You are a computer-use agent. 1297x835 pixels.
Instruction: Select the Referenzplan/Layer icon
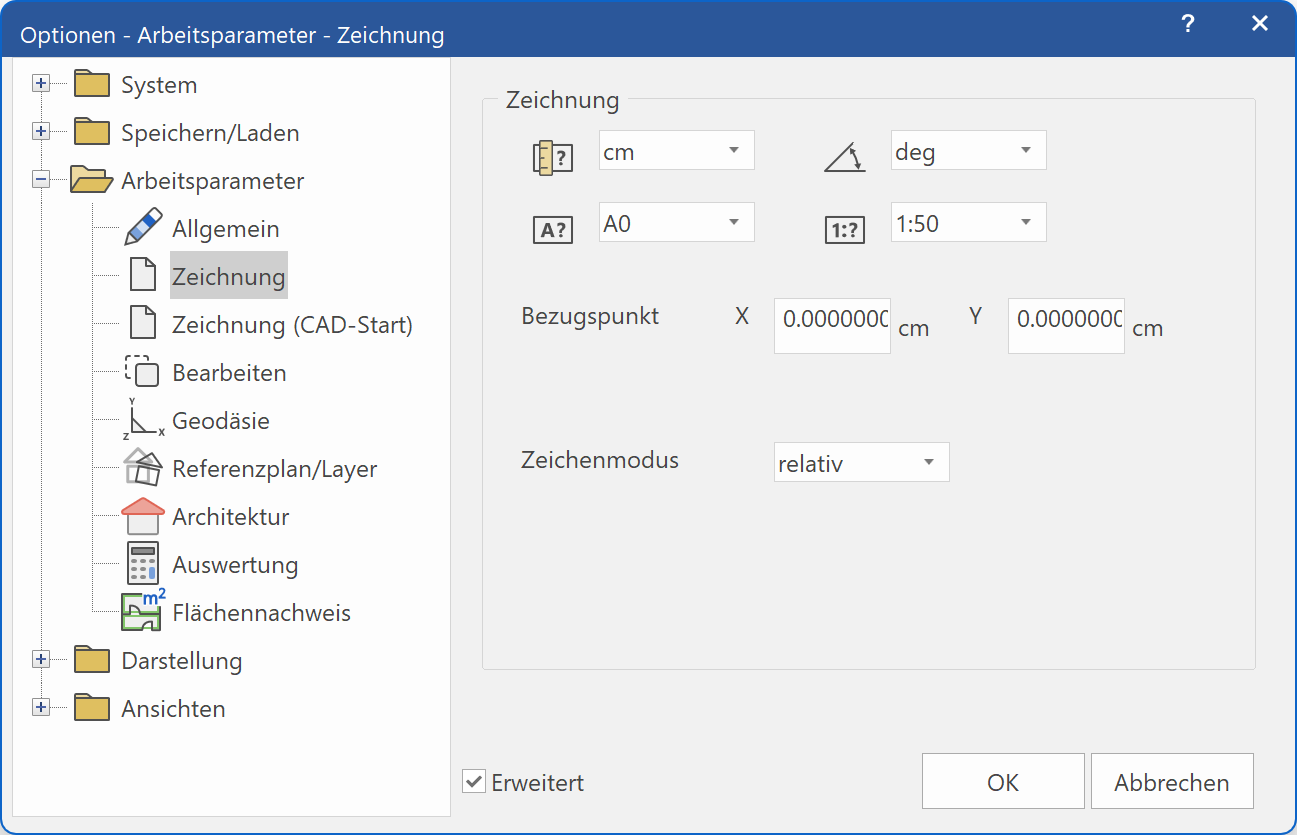(x=142, y=468)
